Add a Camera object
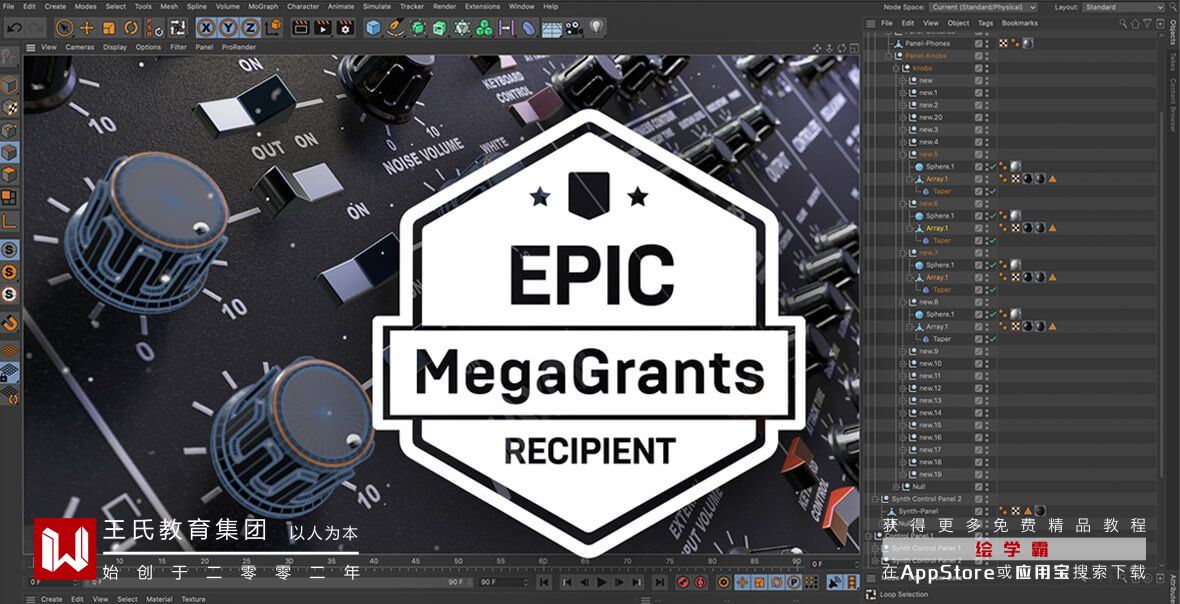1180x604 pixels. tap(573, 29)
